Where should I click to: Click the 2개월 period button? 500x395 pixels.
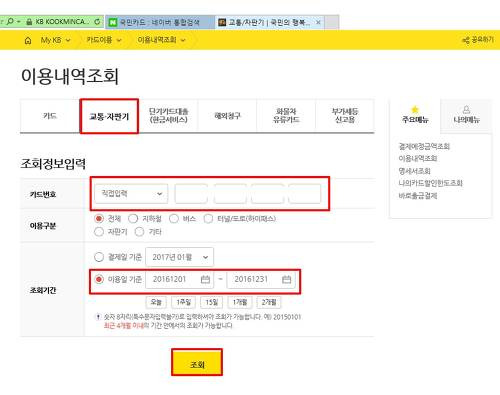(x=269, y=302)
